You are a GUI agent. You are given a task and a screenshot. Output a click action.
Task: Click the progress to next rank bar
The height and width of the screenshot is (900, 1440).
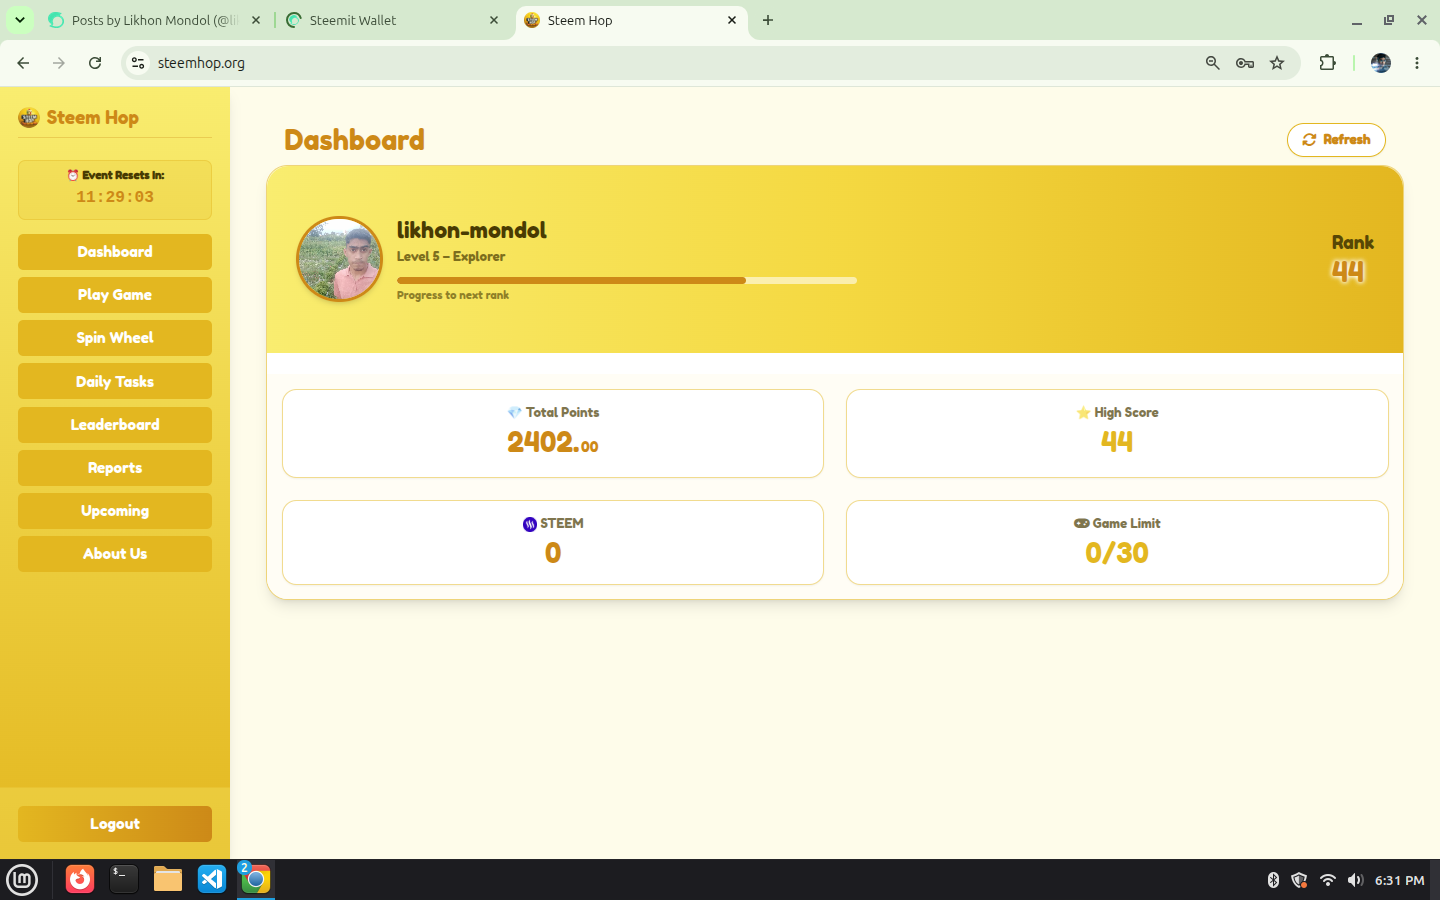click(x=627, y=281)
